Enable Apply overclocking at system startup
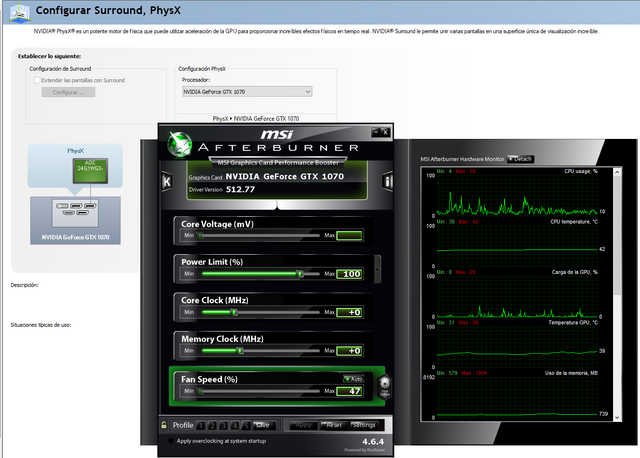This screenshot has width=640, height=458. [x=171, y=441]
